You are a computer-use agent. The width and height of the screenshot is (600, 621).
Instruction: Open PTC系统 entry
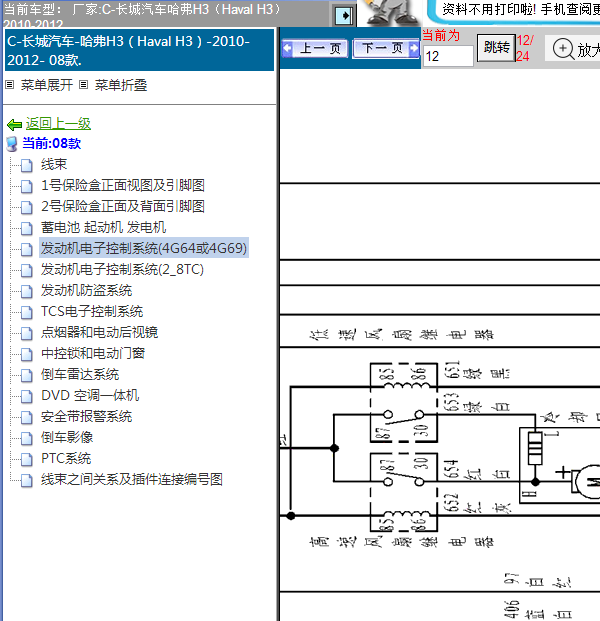point(66,458)
